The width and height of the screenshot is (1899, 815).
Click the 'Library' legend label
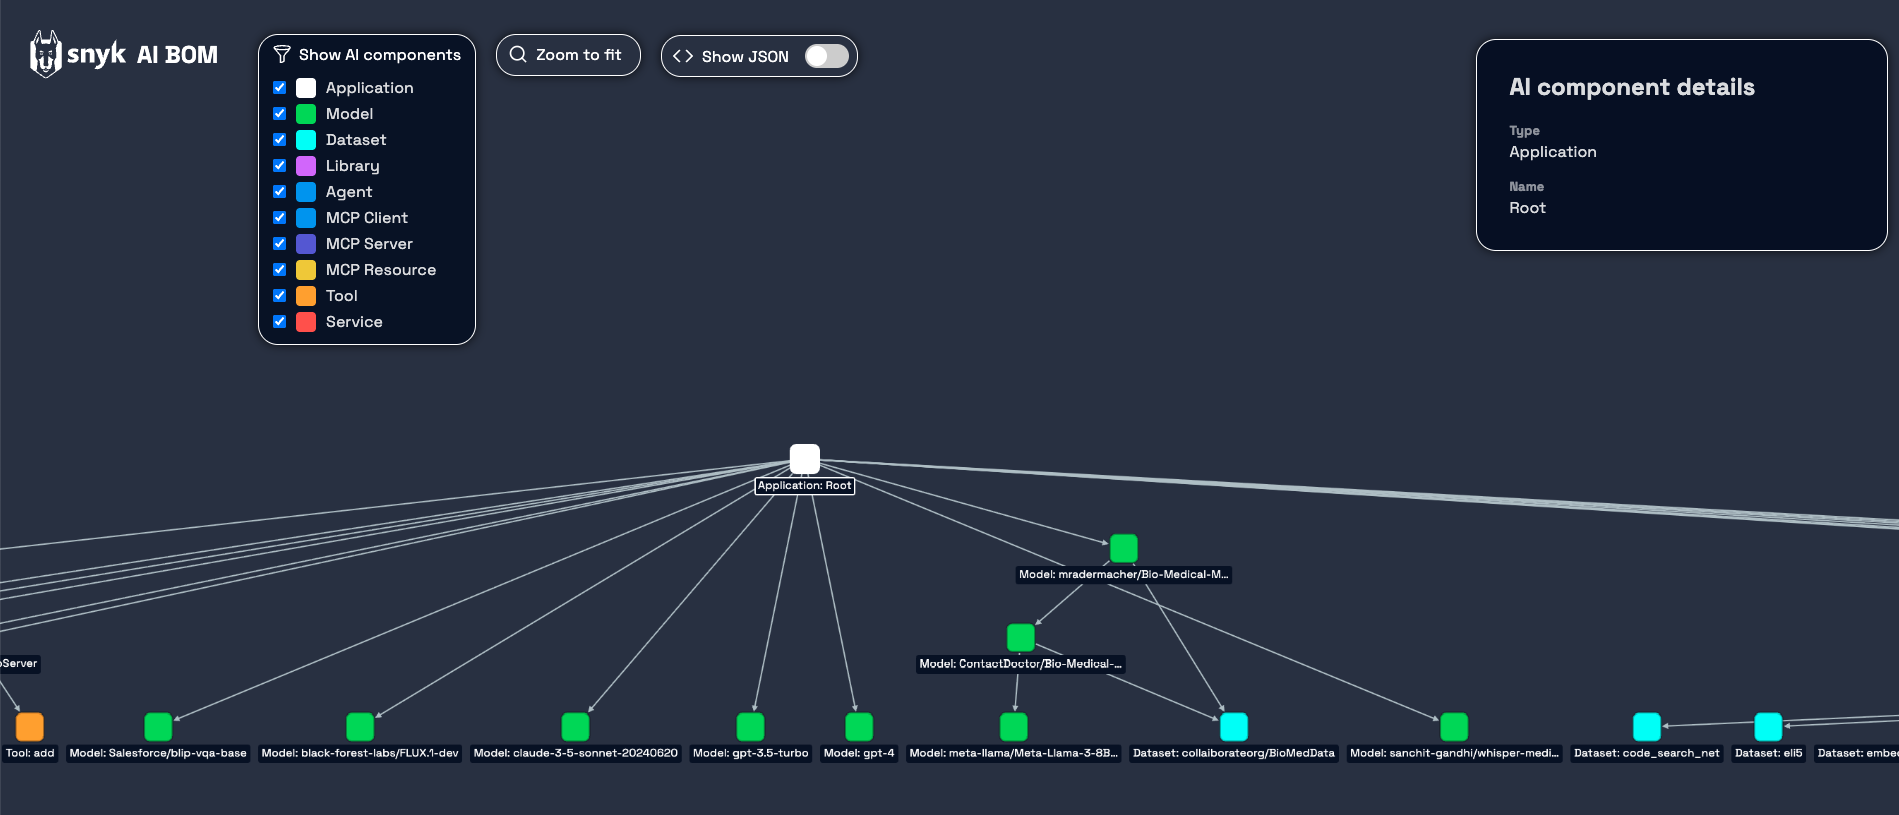coord(353,166)
